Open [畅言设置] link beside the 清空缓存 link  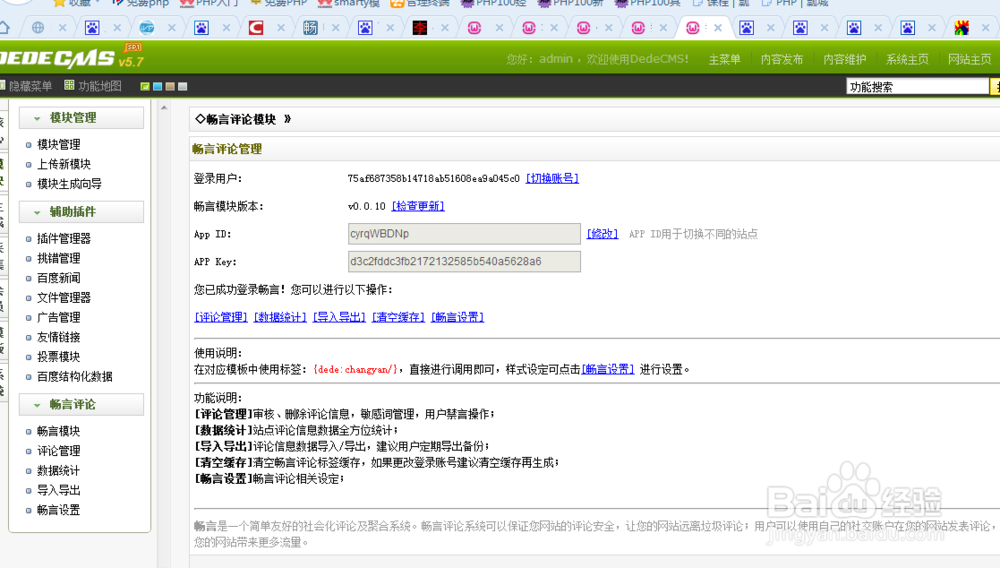coord(458,317)
